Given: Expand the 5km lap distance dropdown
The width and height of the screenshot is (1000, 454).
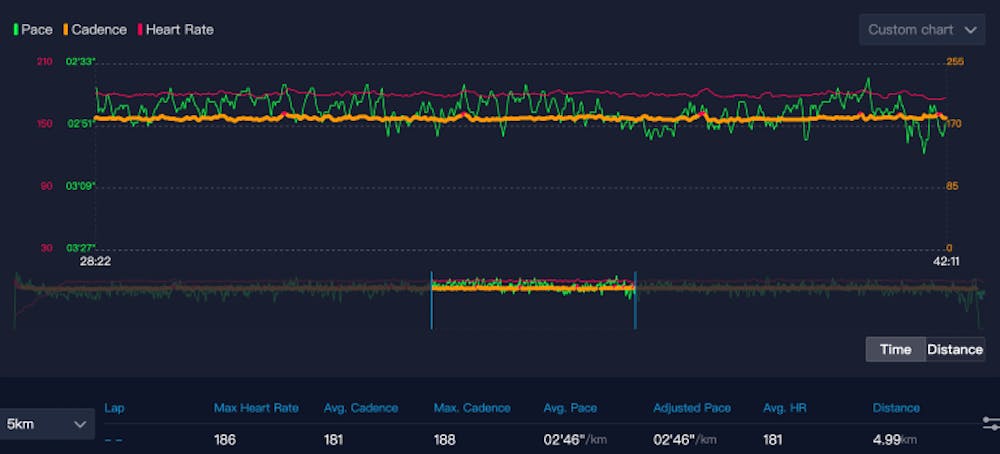Looking at the screenshot, I should click(x=48, y=424).
